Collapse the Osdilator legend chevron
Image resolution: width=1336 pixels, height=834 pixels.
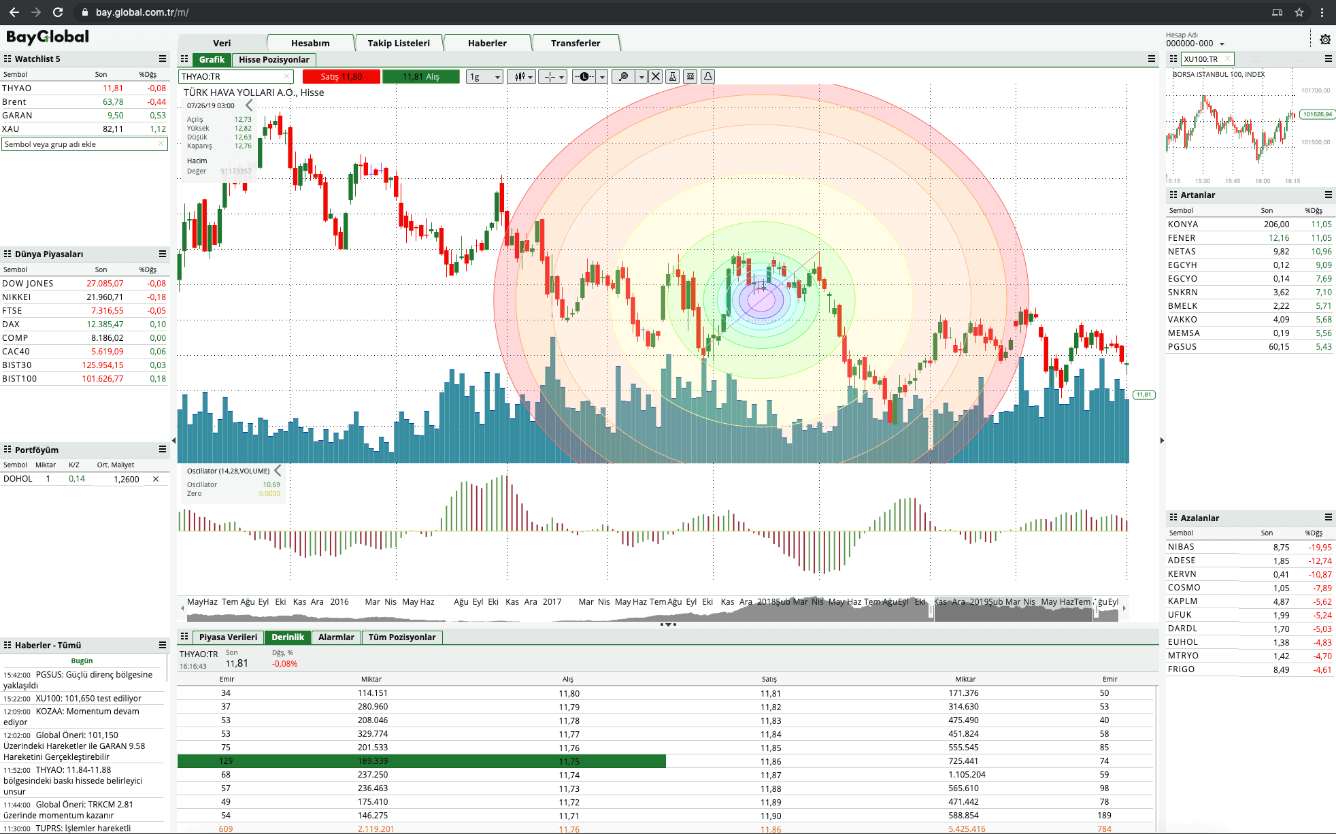tap(277, 470)
